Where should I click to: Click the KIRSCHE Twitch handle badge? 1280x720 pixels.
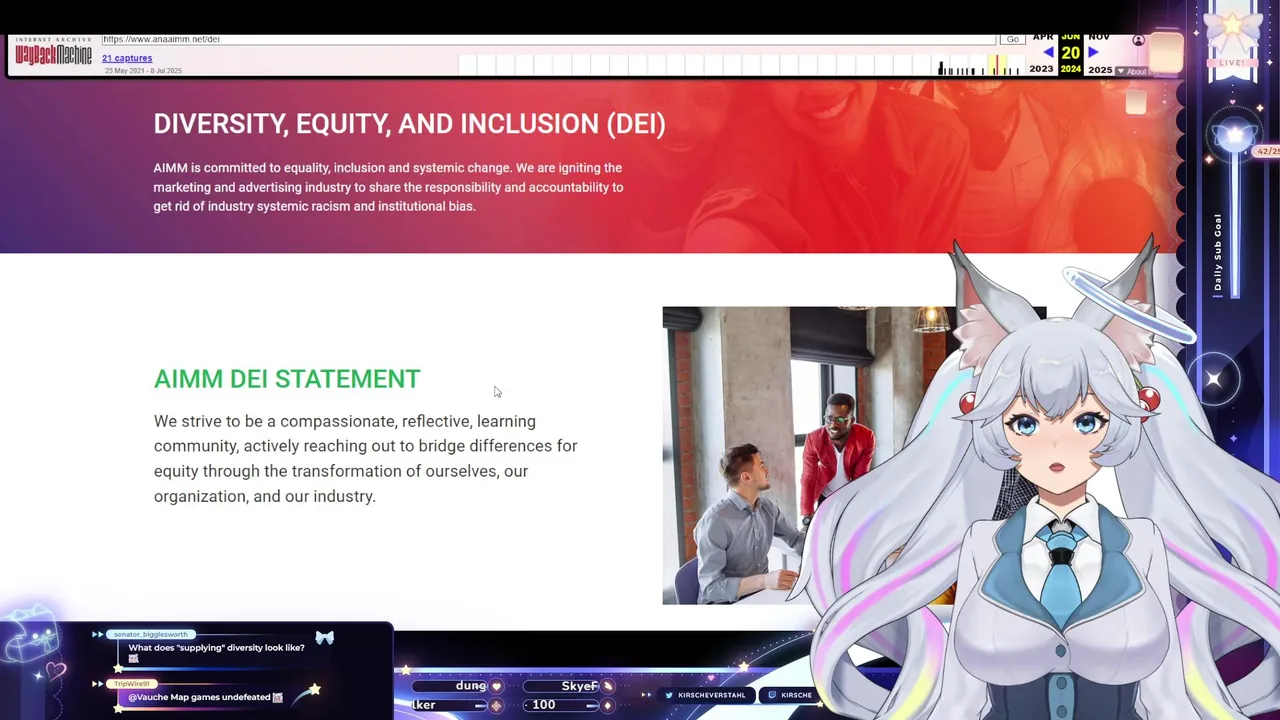(789, 695)
